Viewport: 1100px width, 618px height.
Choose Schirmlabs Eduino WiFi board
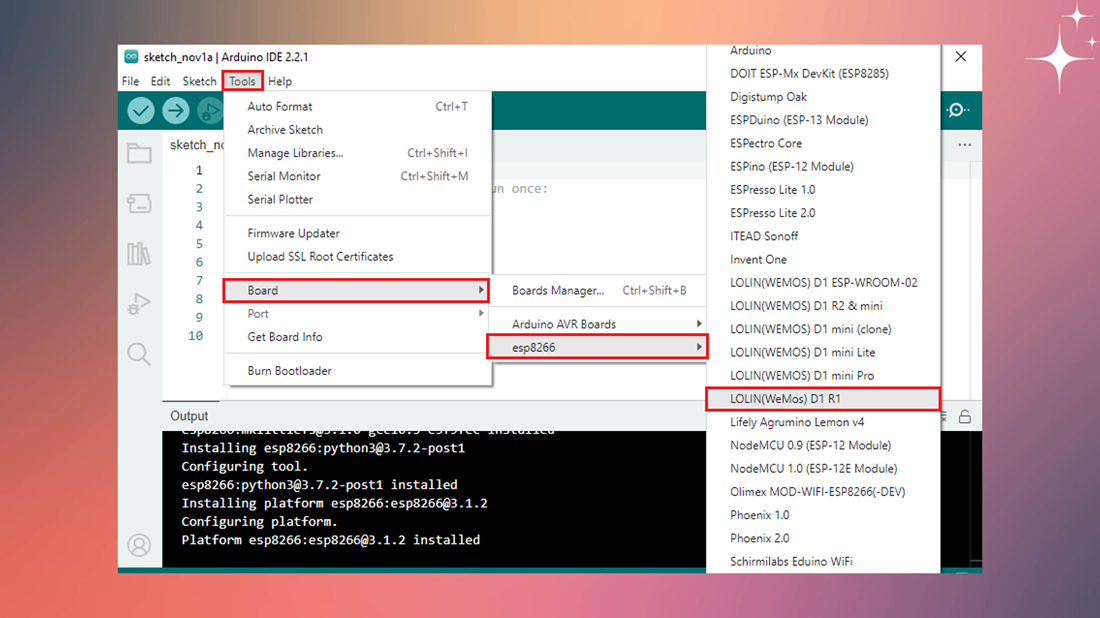click(823, 561)
